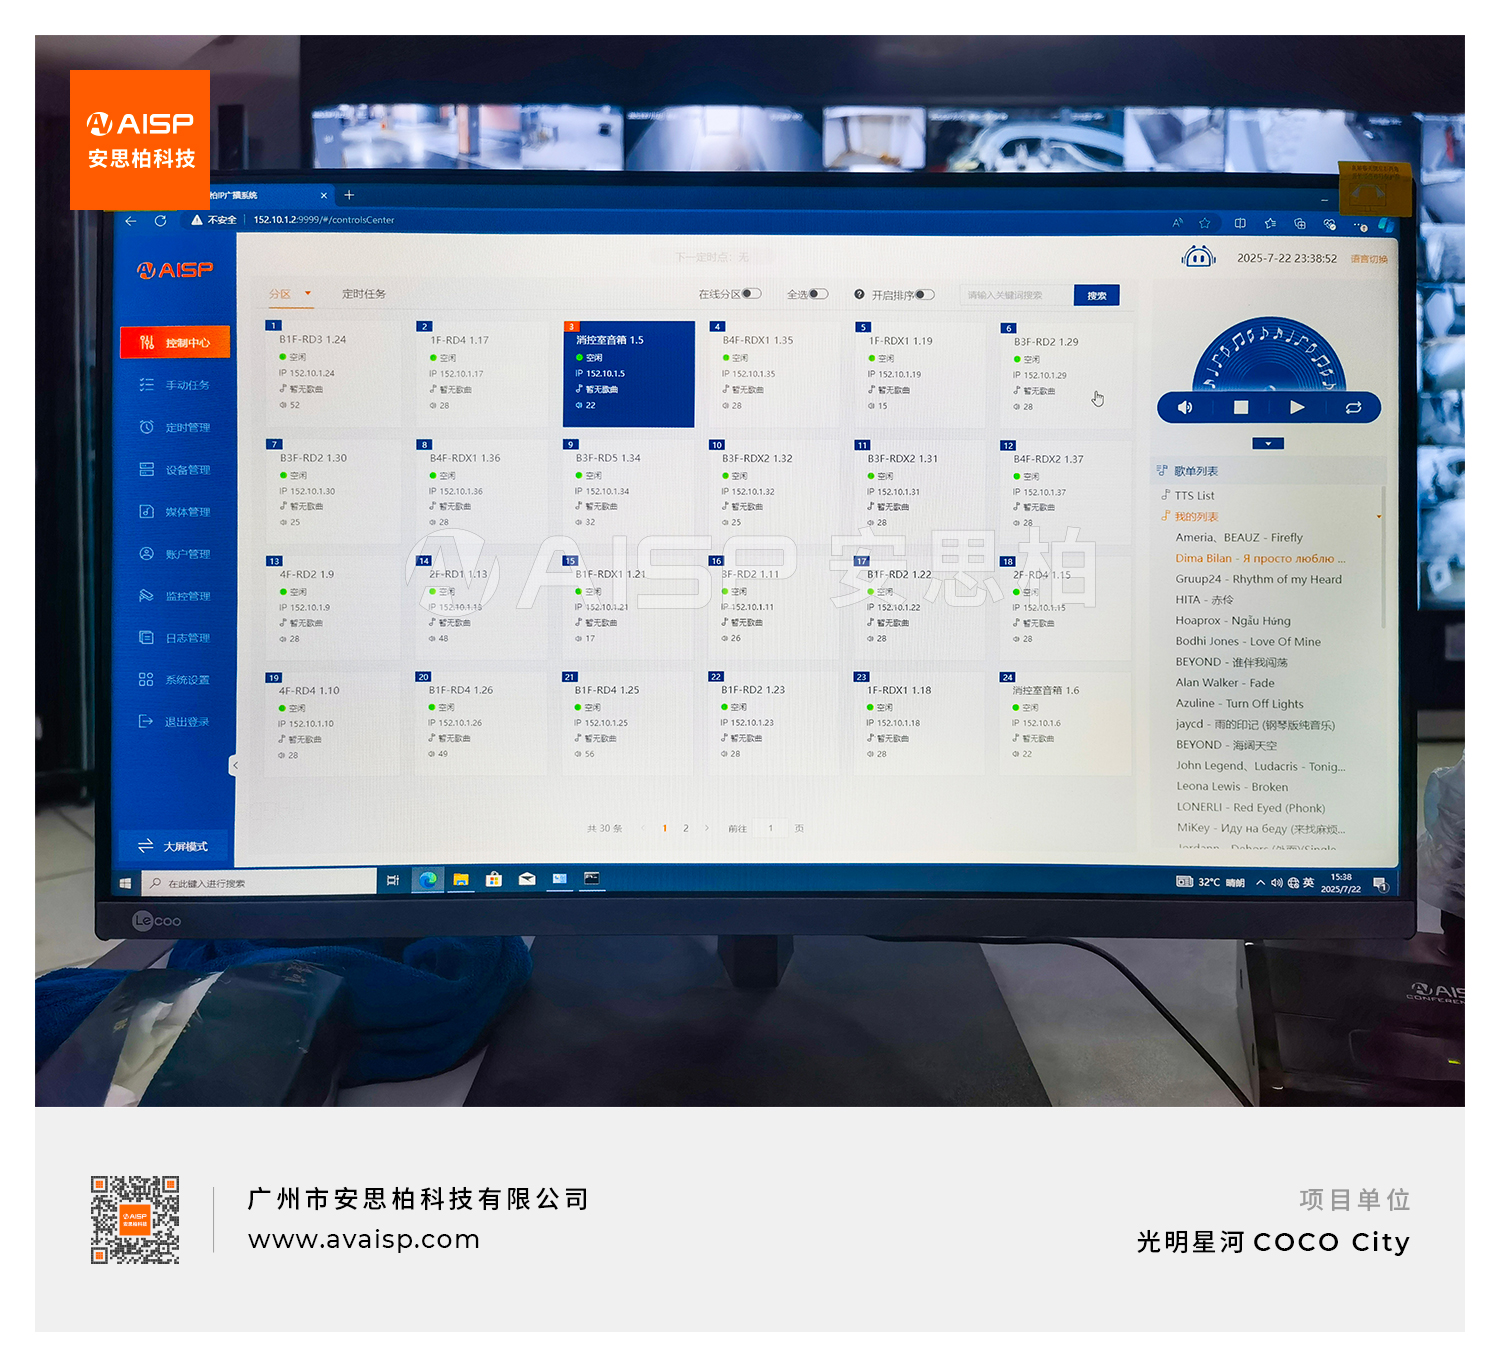Collapse the sidebar with the edge arrow
This screenshot has height=1367, width=1500.
click(235, 765)
